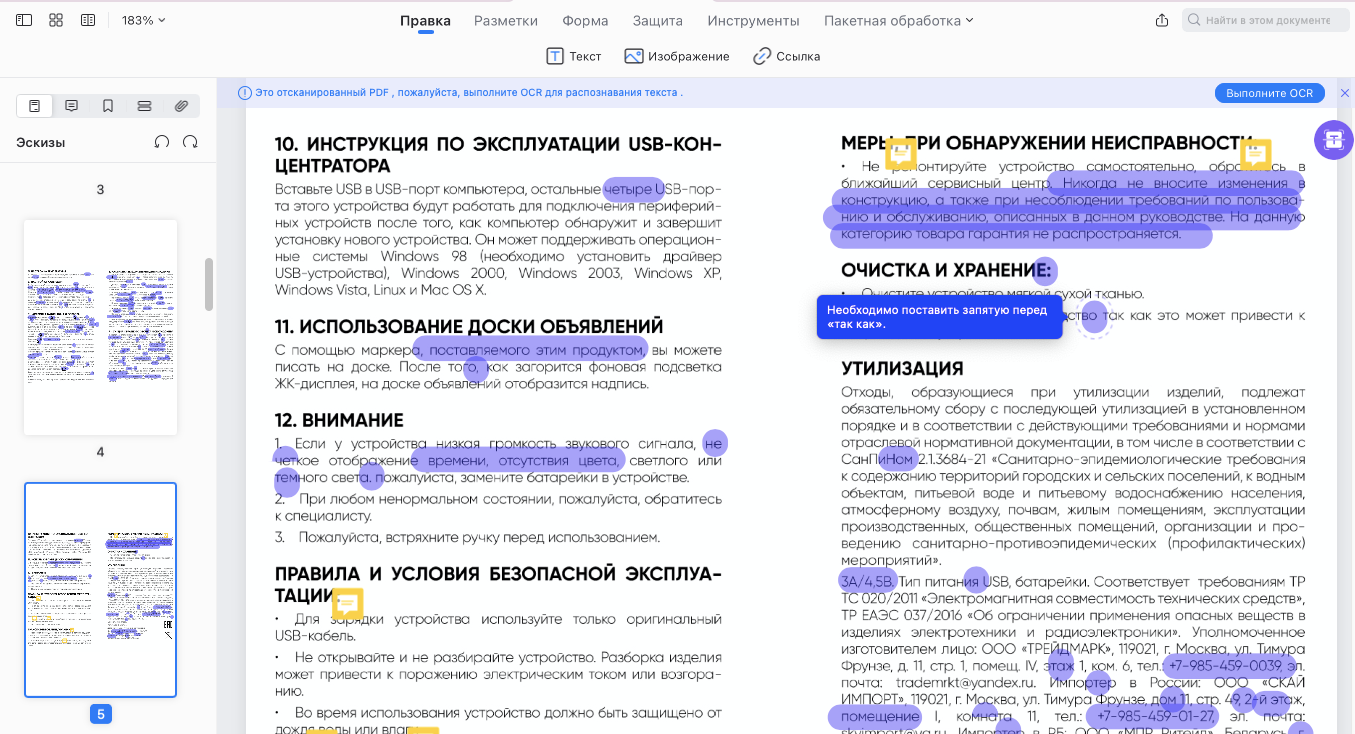Click highlight on '3А/4,5В'

coord(867,581)
